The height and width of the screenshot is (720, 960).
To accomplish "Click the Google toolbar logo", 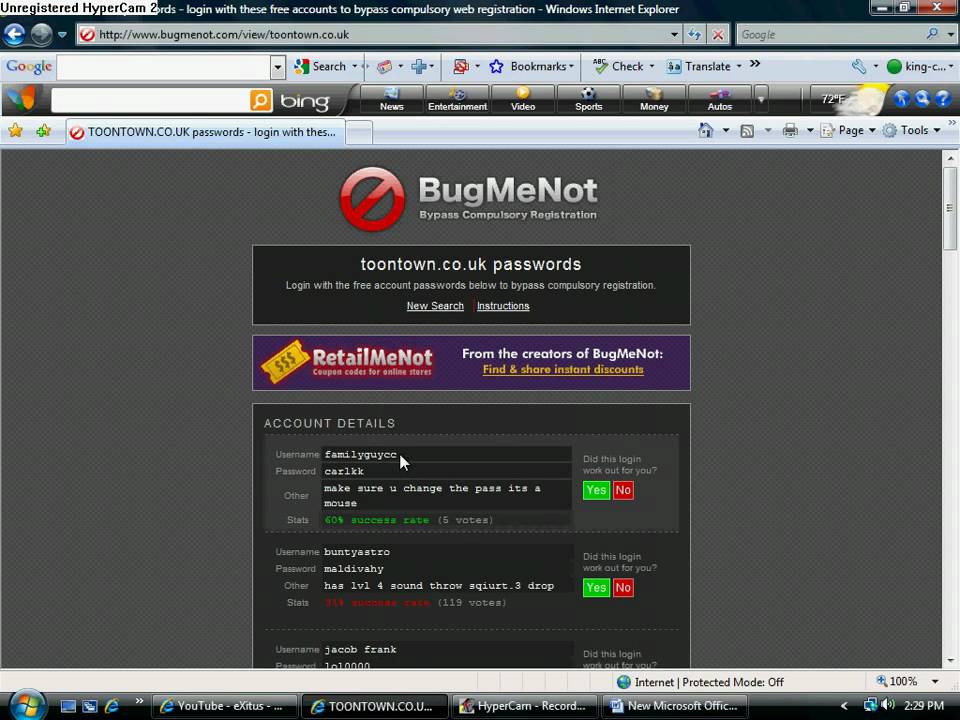I will coord(29,66).
